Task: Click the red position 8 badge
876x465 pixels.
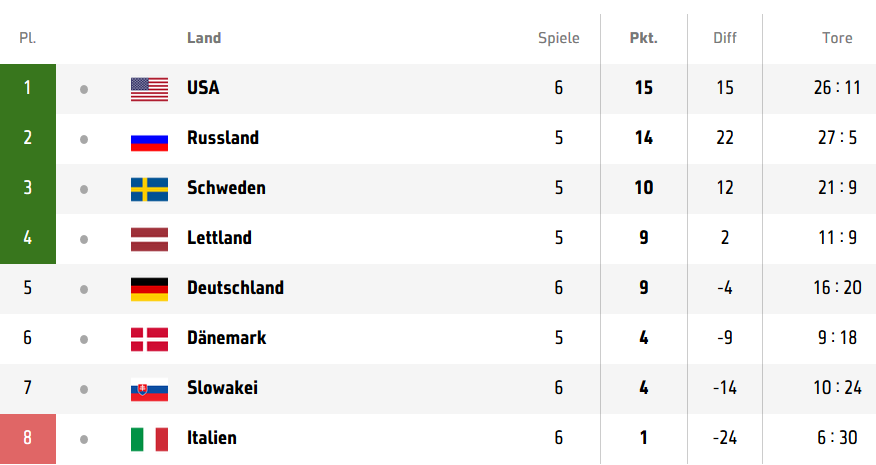Action: [28, 439]
